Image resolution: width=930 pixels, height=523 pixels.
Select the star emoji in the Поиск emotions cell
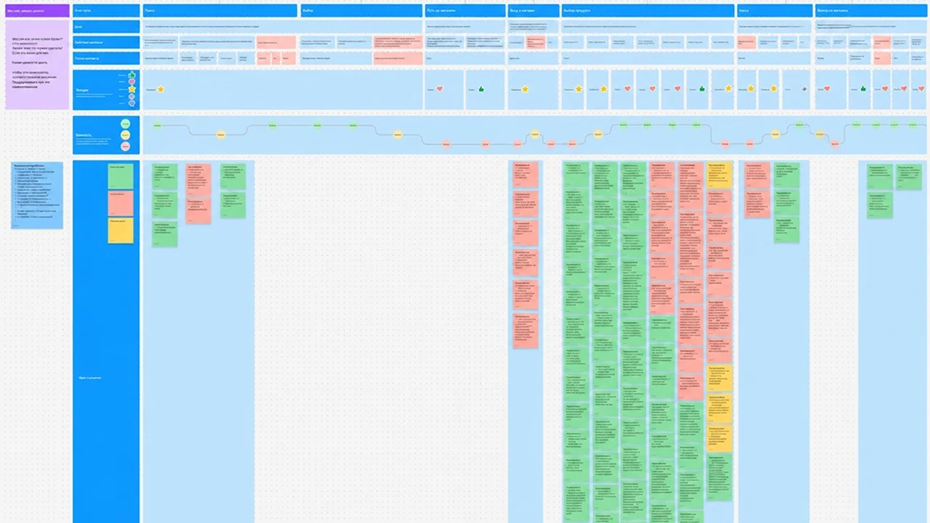tap(160, 90)
